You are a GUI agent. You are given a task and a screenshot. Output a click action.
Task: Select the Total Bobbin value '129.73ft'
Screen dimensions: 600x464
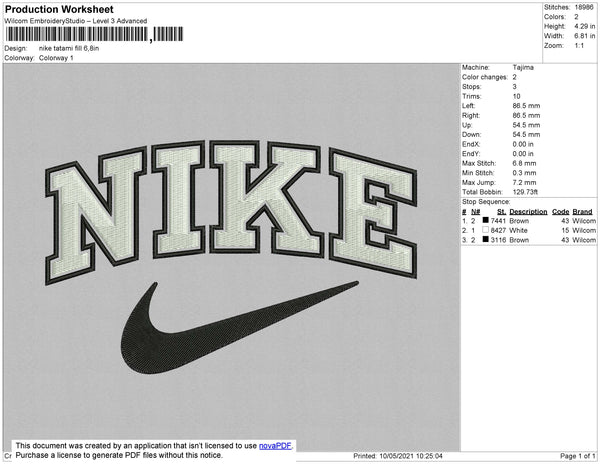[525, 192]
